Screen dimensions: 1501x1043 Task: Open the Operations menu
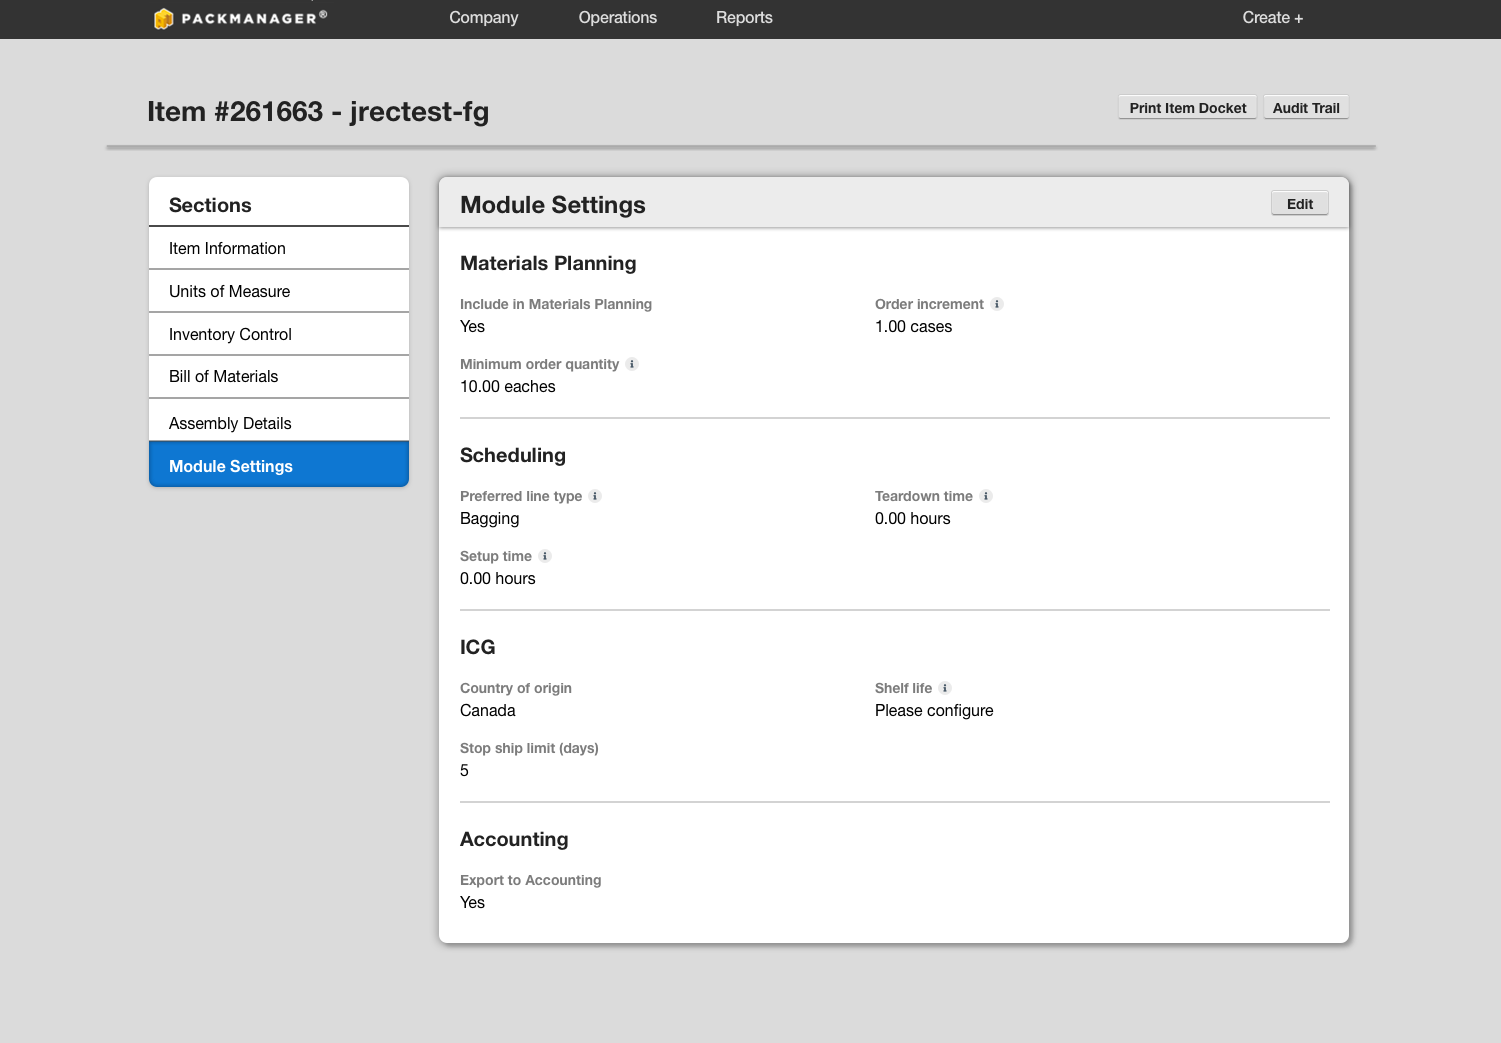(618, 18)
